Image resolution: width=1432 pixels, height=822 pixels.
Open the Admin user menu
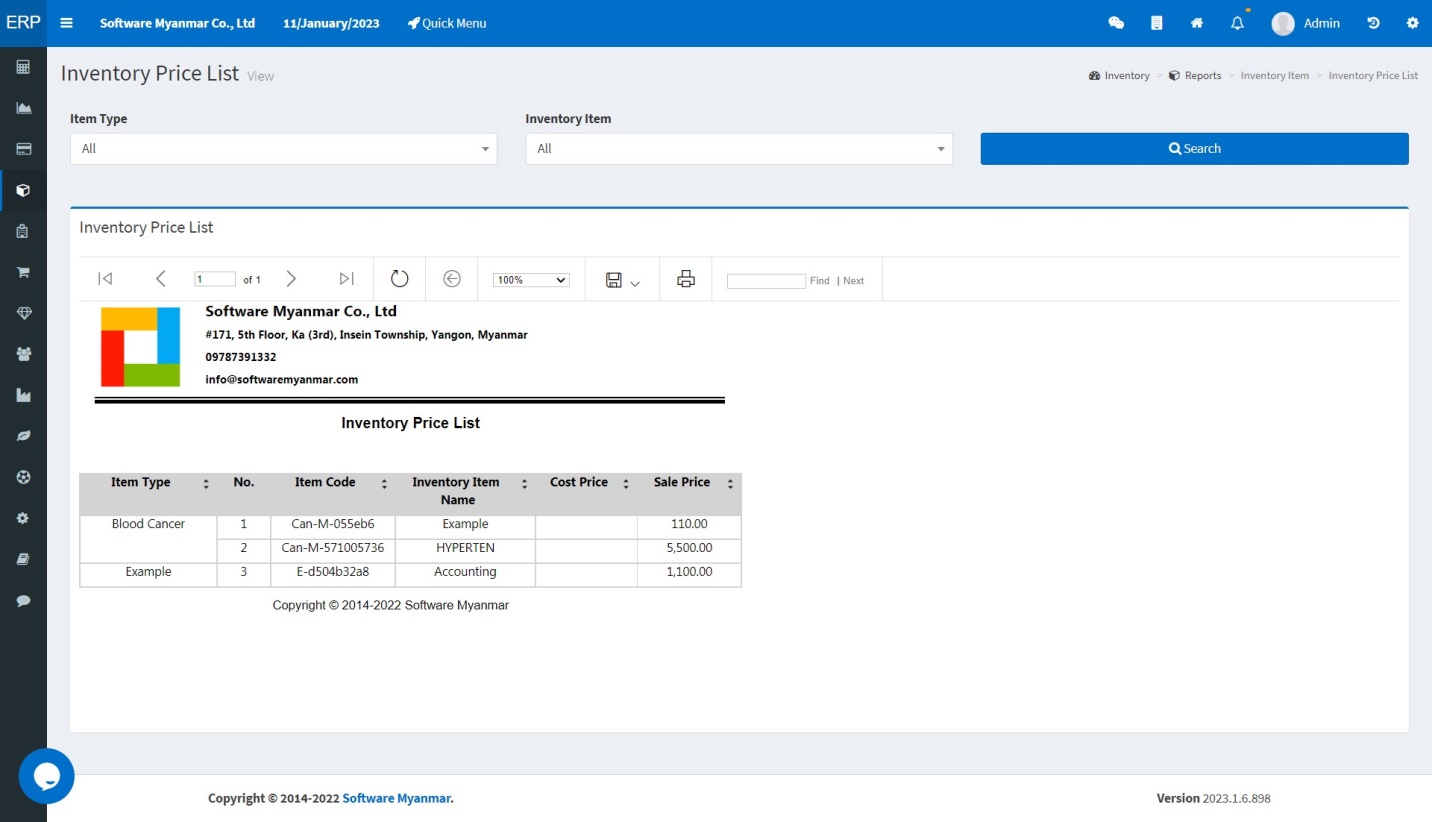[x=1305, y=23]
